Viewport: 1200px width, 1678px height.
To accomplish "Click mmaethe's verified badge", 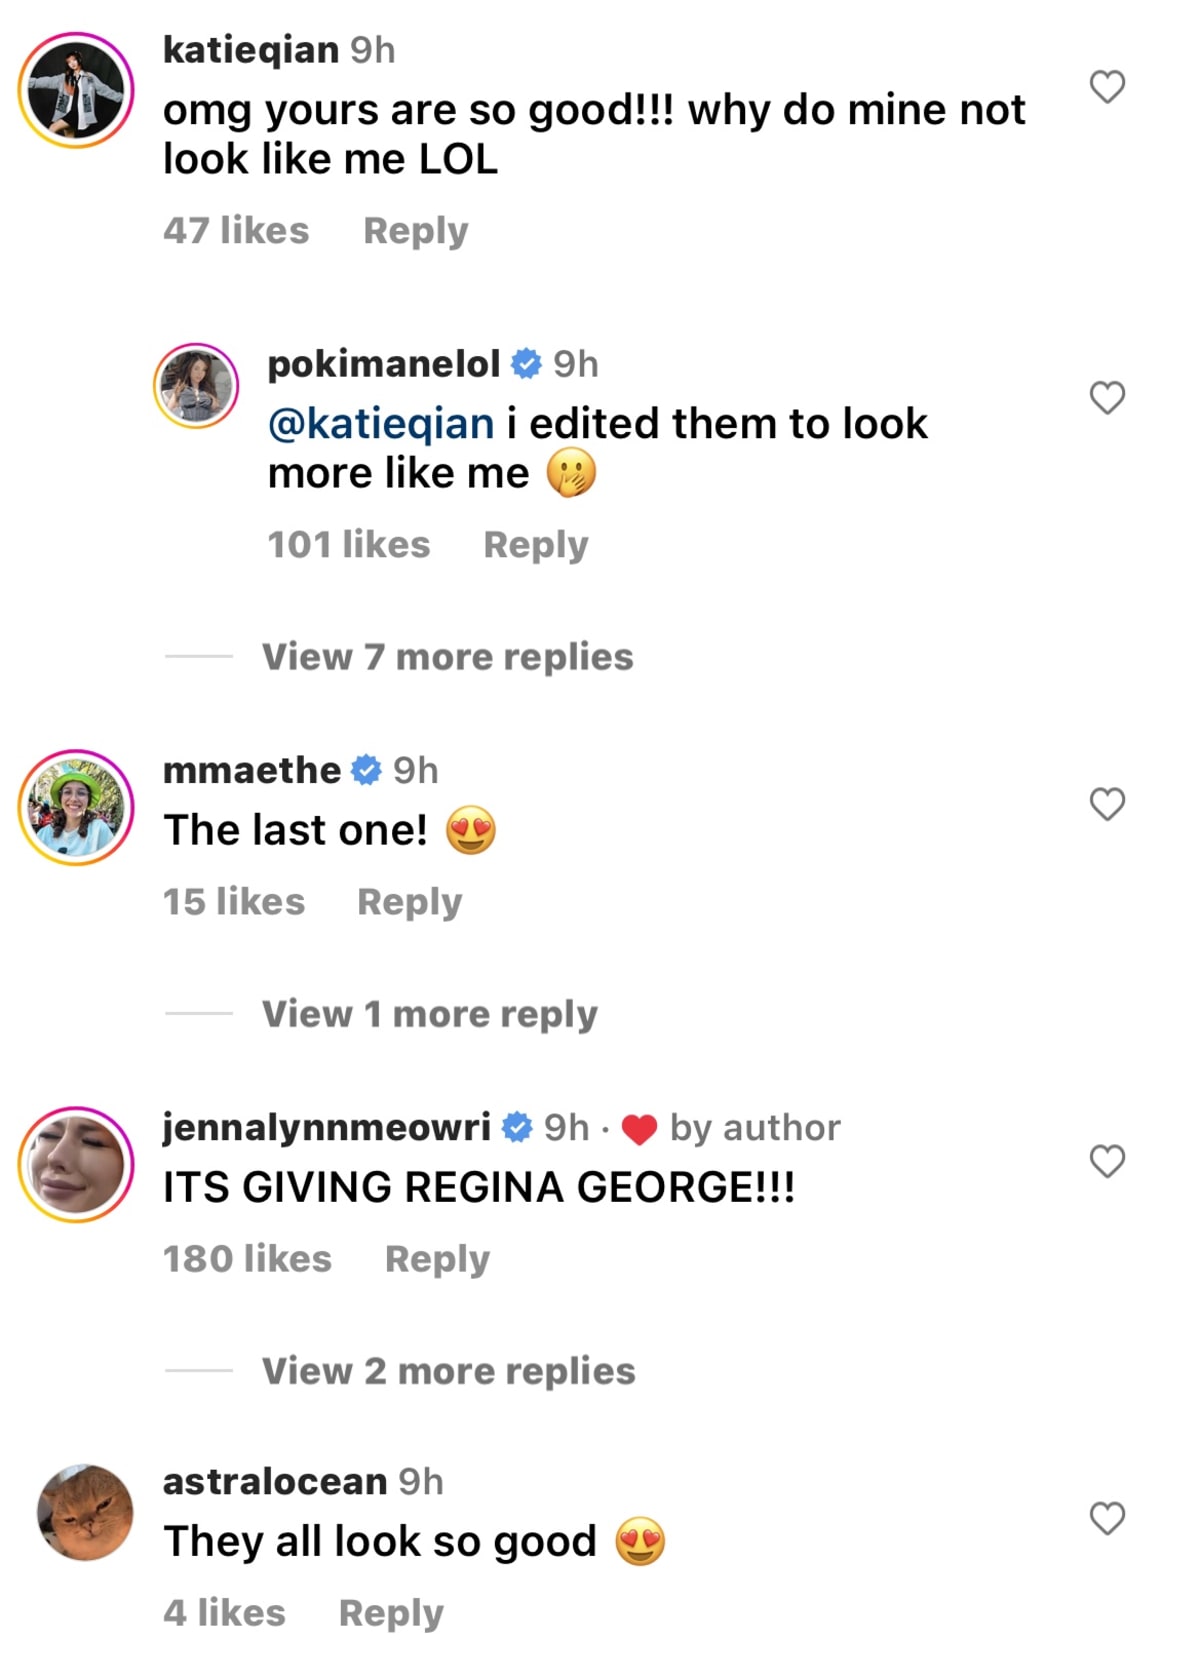I will (365, 770).
